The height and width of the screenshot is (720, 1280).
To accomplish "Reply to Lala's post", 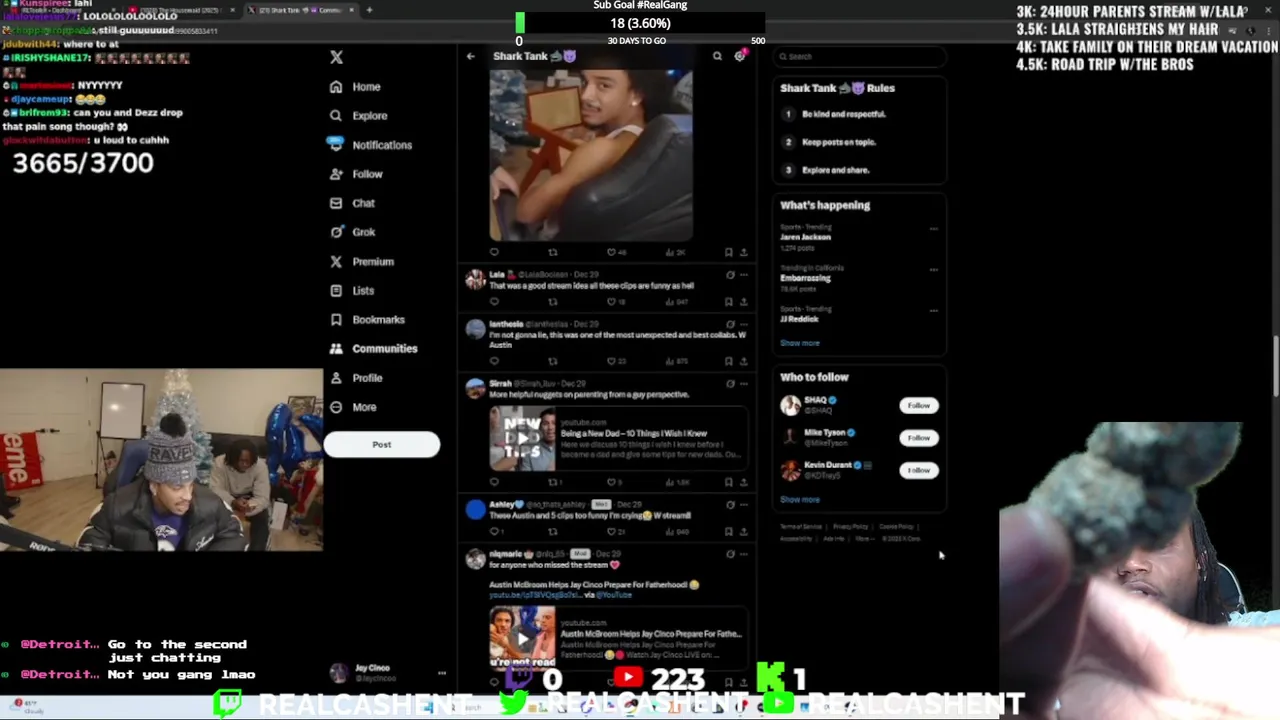I will pyautogui.click(x=494, y=301).
